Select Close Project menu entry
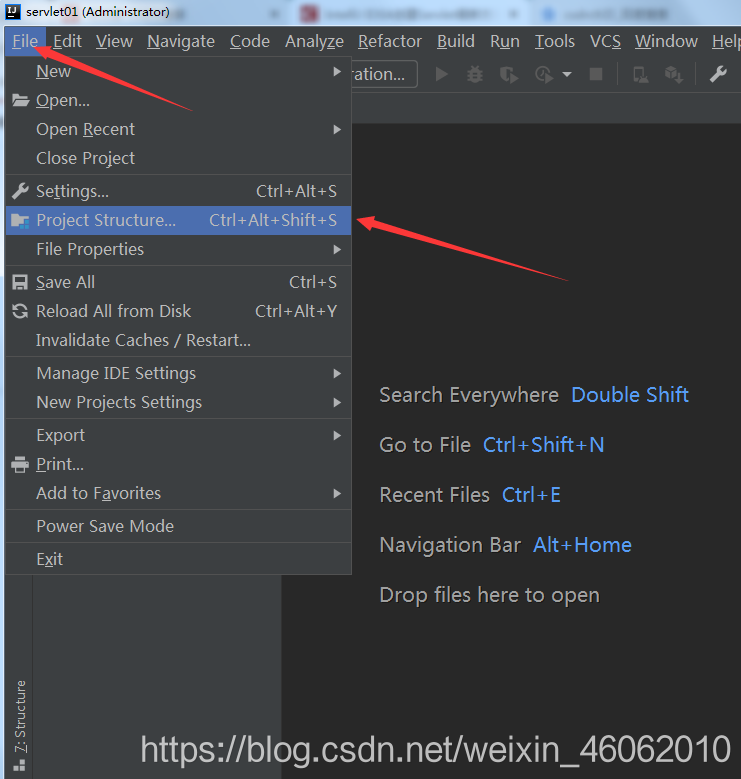Image resolution: width=741 pixels, height=779 pixels. [x=178, y=158]
